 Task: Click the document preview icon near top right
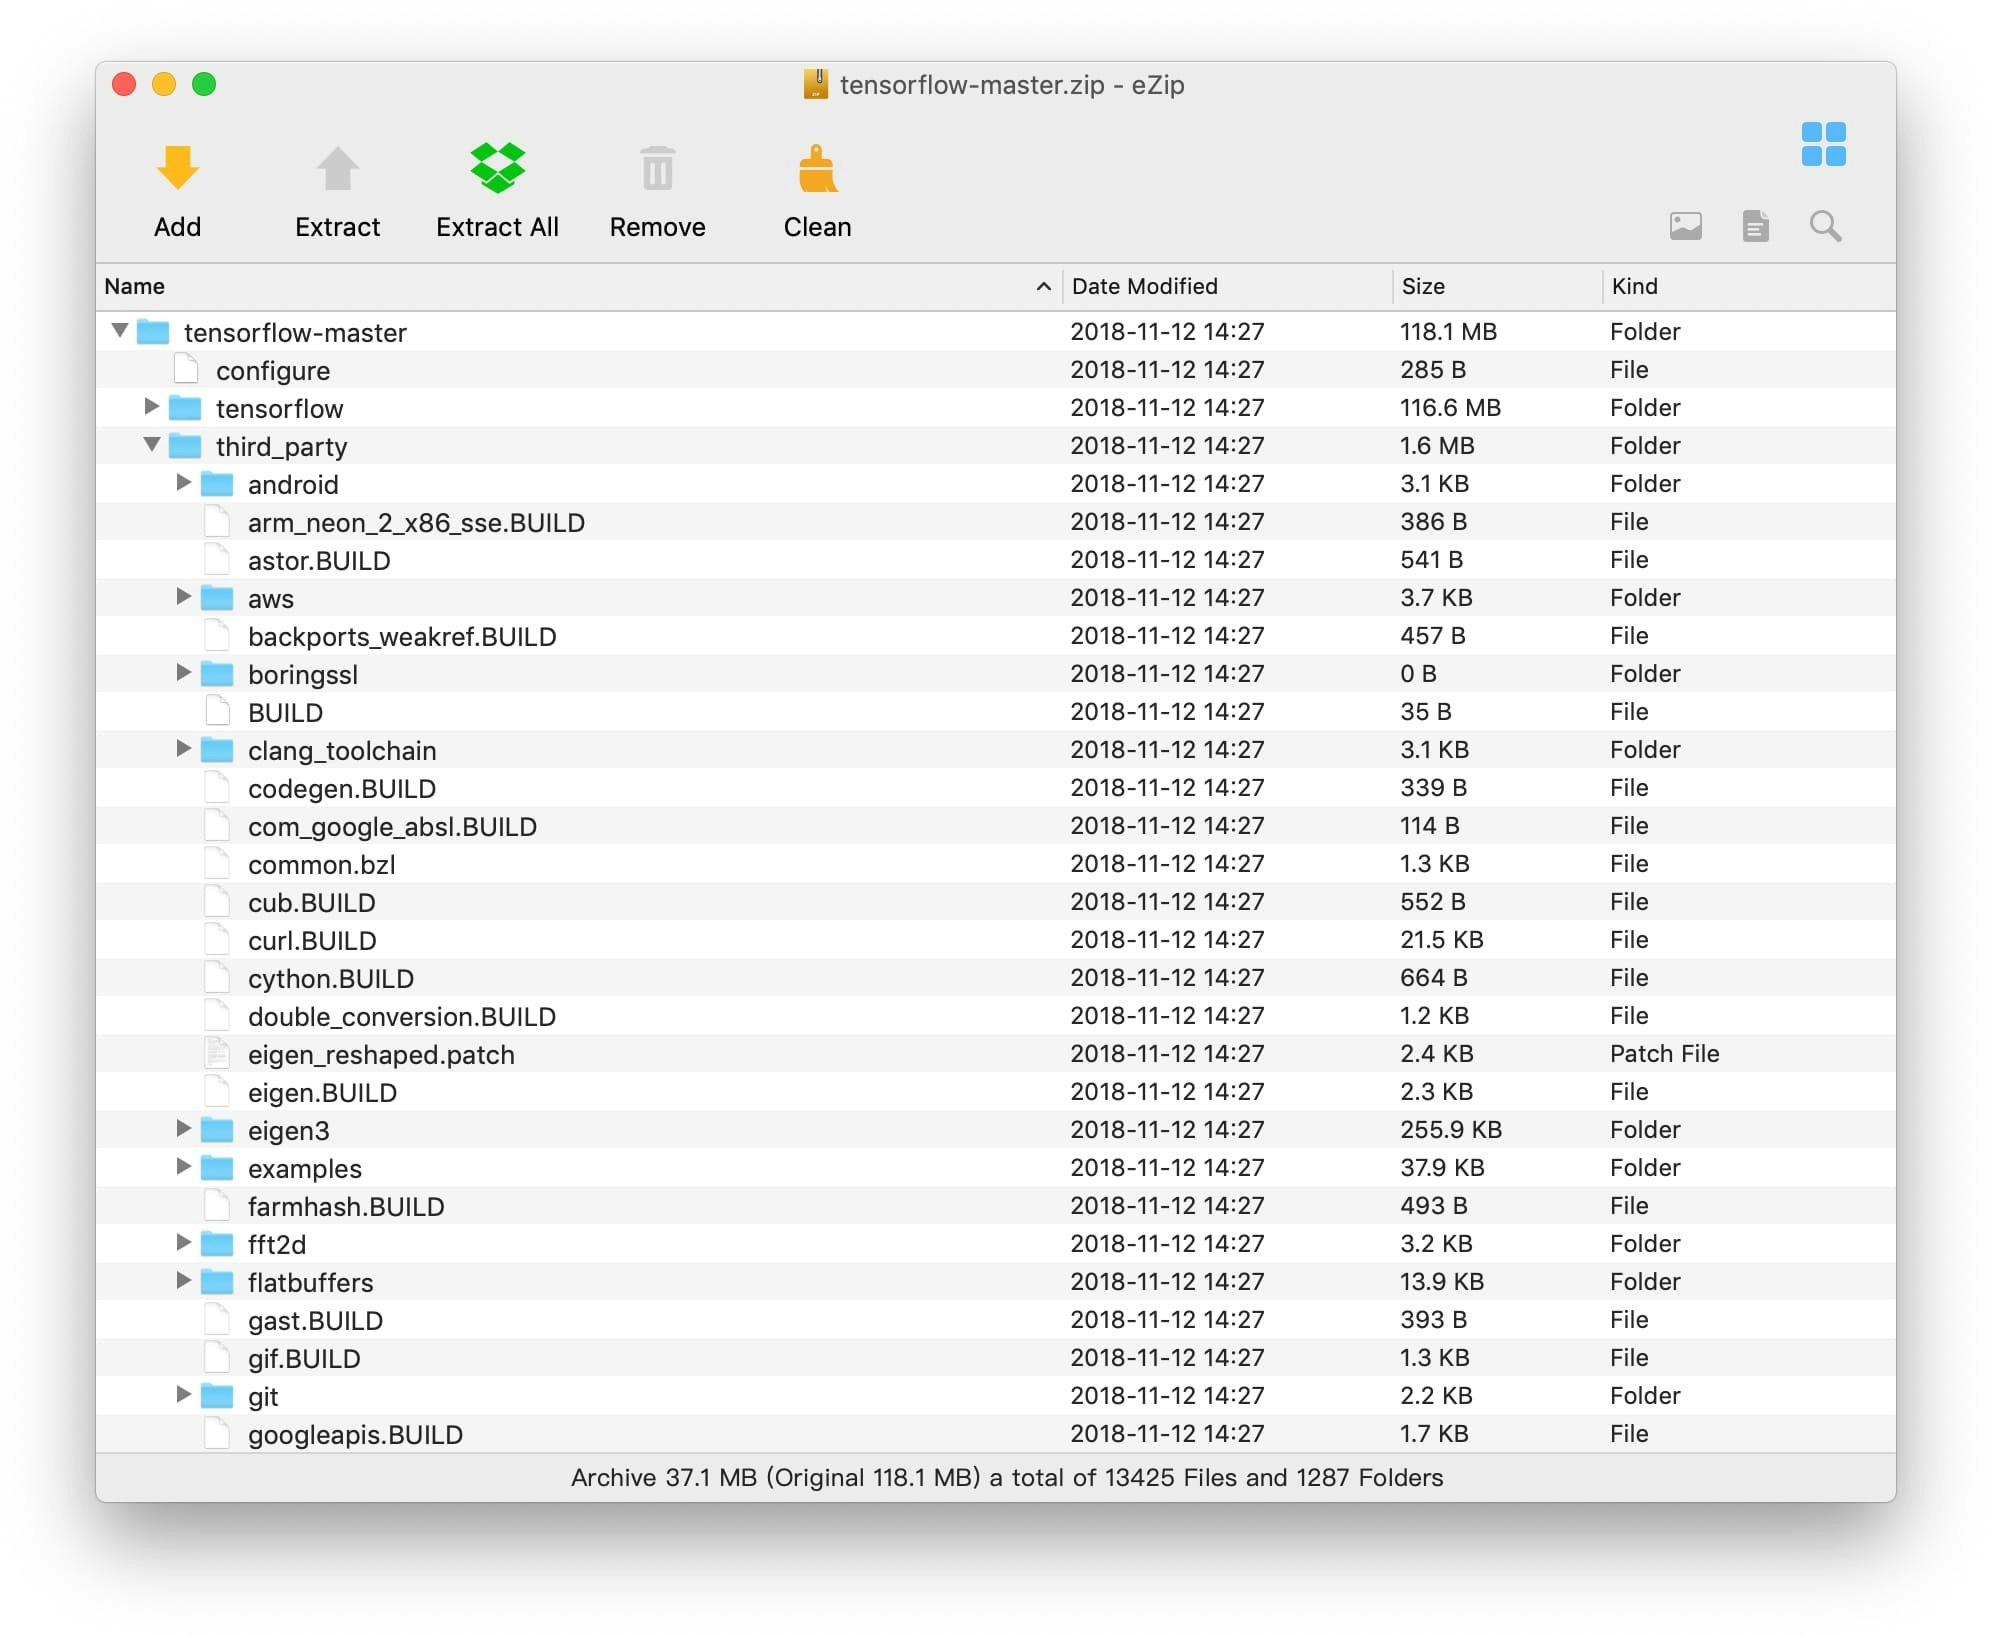coord(1755,226)
